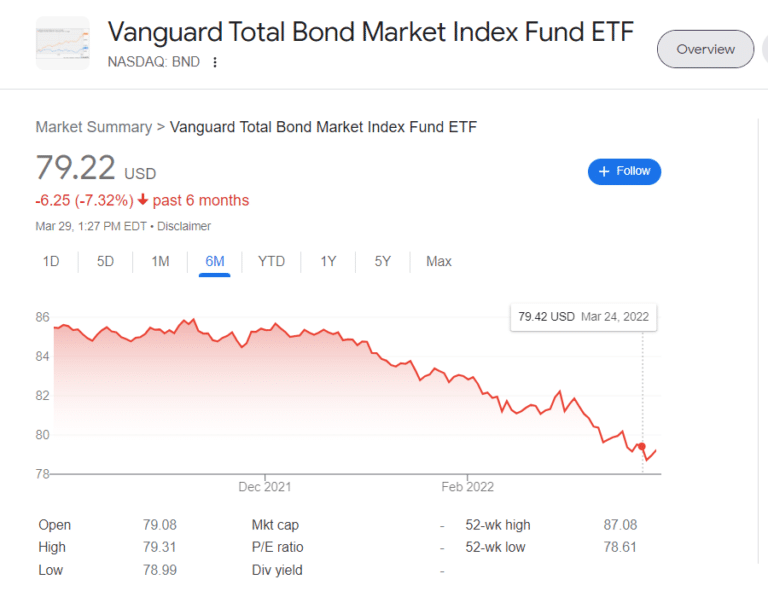Click the red down arrow indicator

[143, 200]
